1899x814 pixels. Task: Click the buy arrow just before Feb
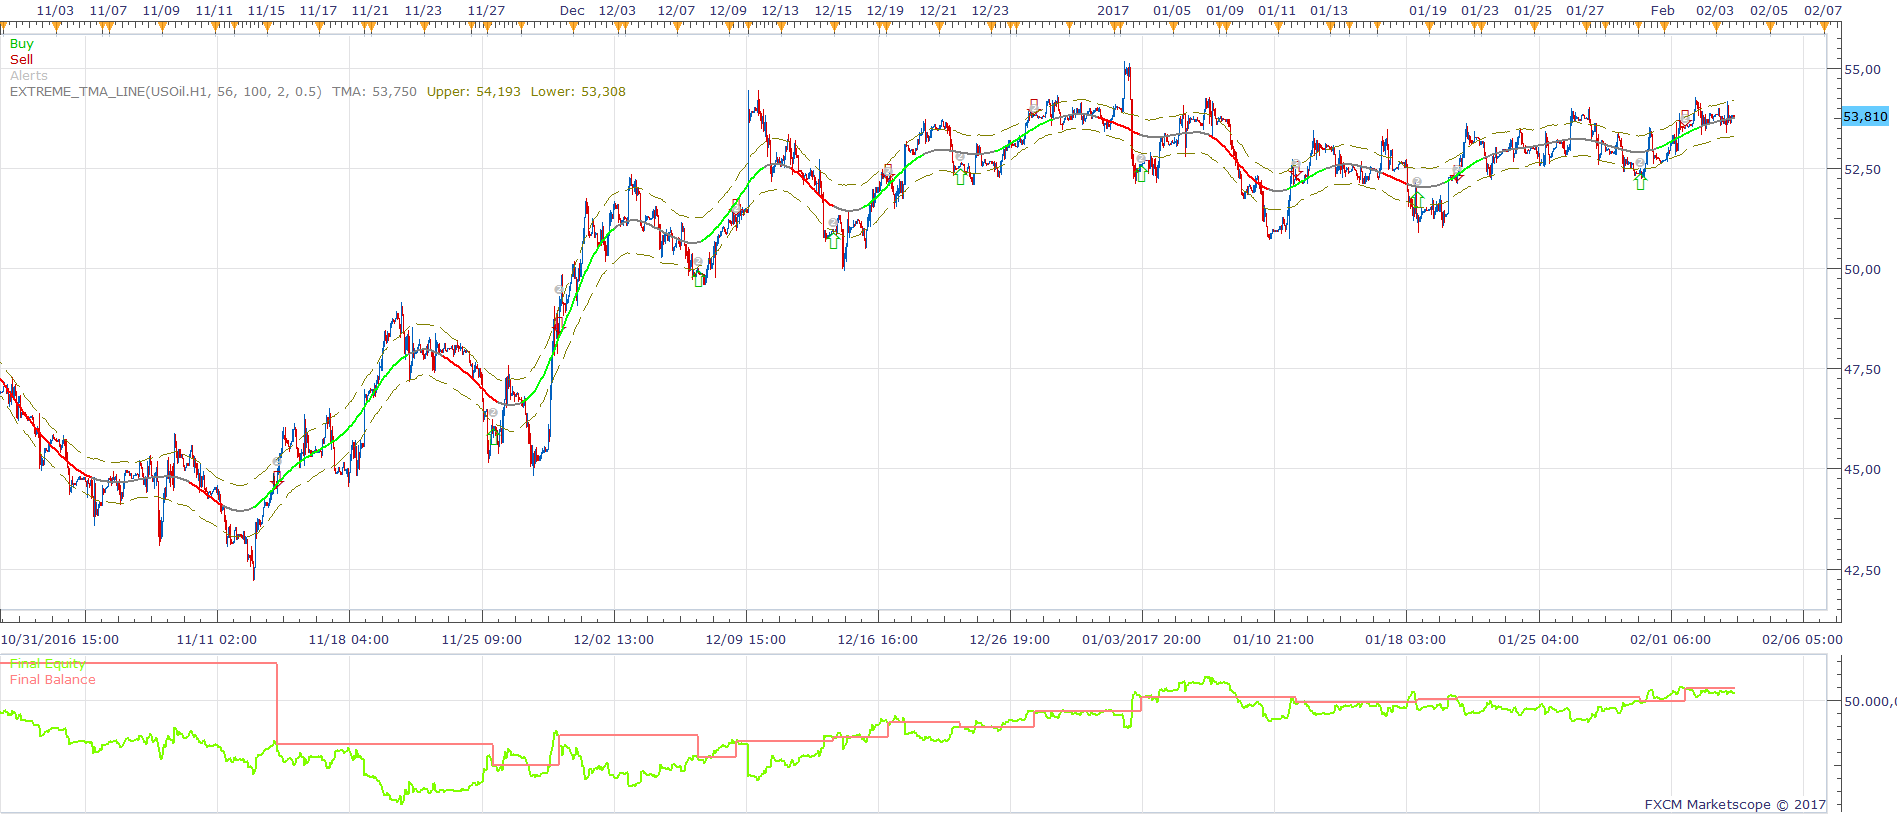pos(1640,183)
